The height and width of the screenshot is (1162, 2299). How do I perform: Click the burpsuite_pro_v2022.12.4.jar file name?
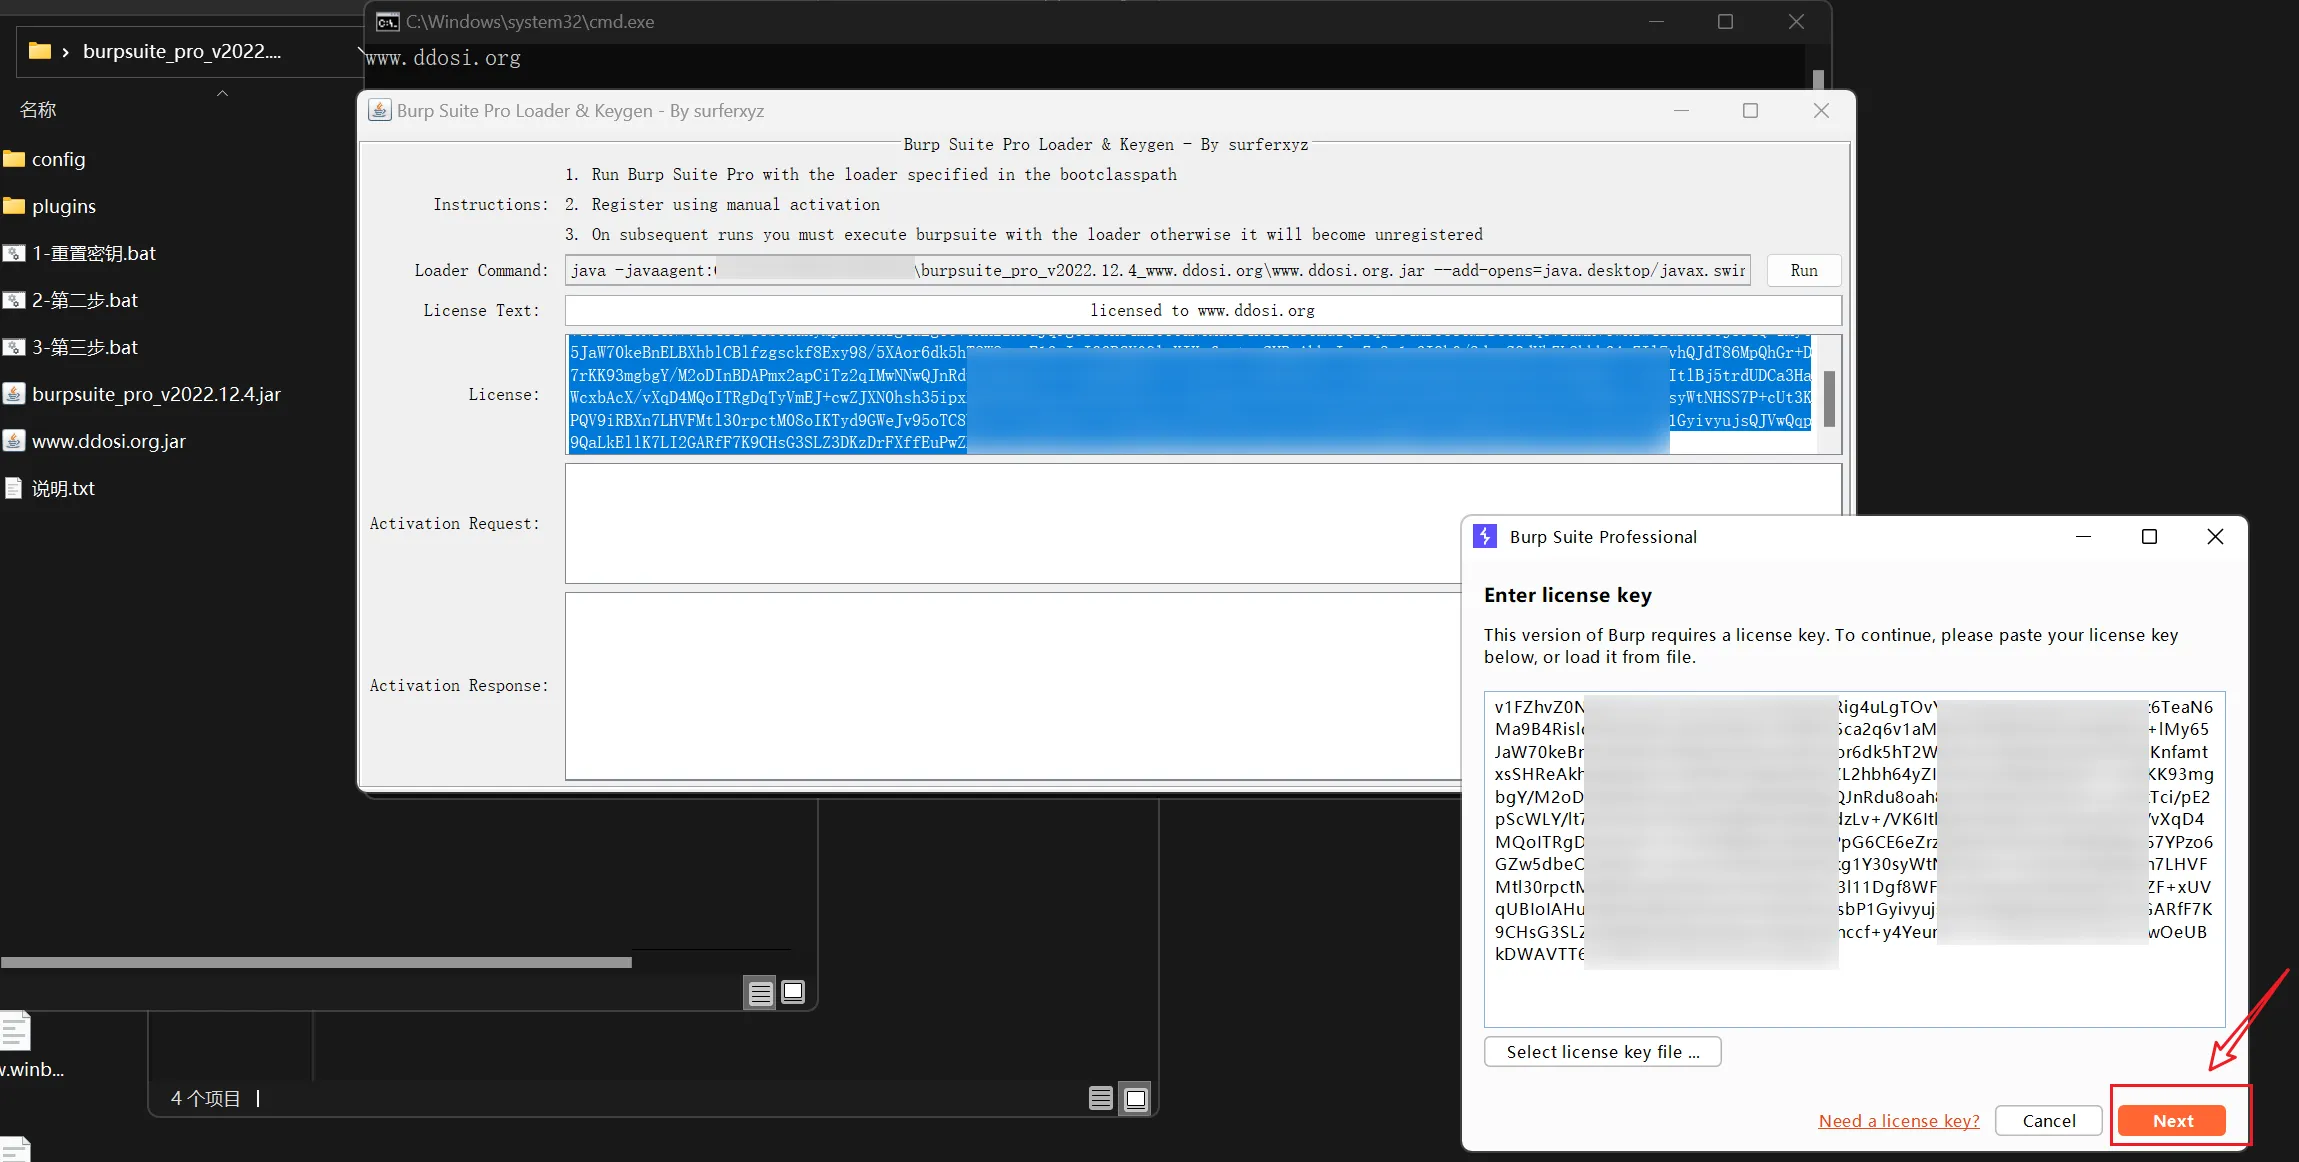point(156,394)
